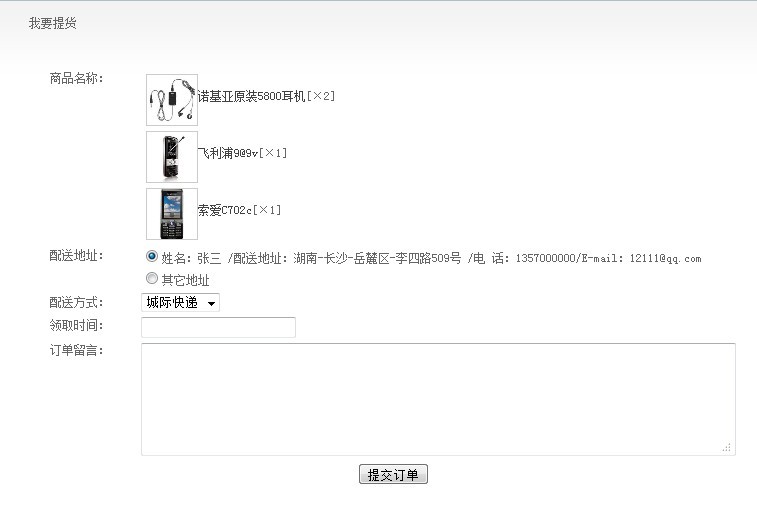Click the 订单留言 label
The width and height of the screenshot is (757, 517).
(x=76, y=350)
